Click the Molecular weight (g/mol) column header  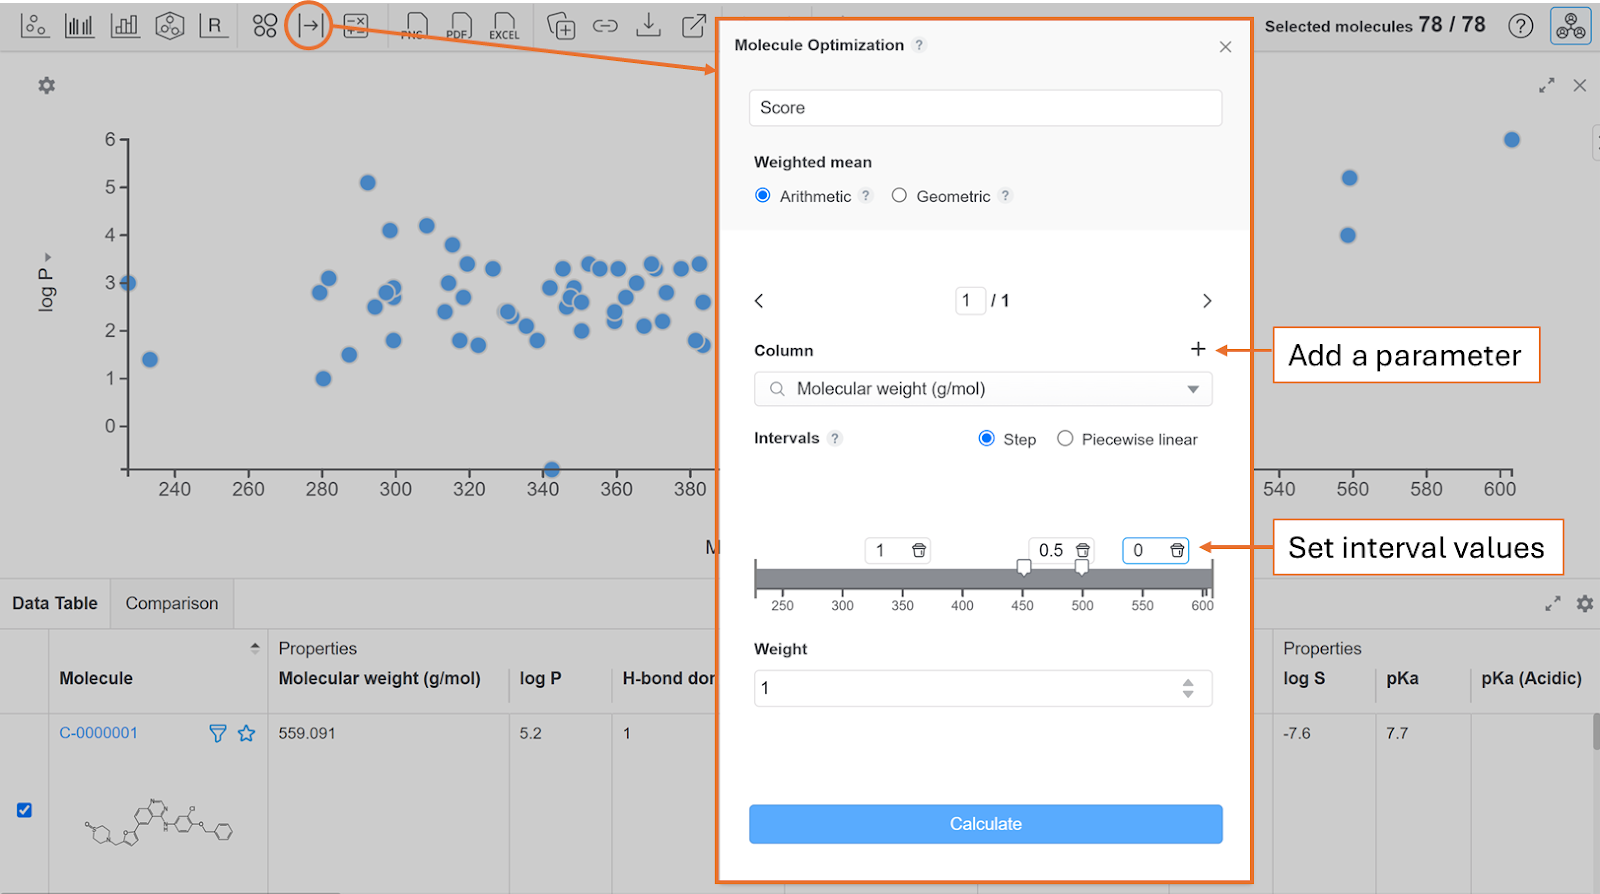tap(379, 678)
